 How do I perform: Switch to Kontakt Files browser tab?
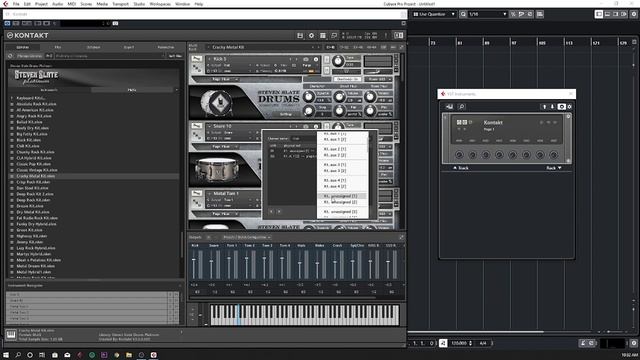[58, 47]
